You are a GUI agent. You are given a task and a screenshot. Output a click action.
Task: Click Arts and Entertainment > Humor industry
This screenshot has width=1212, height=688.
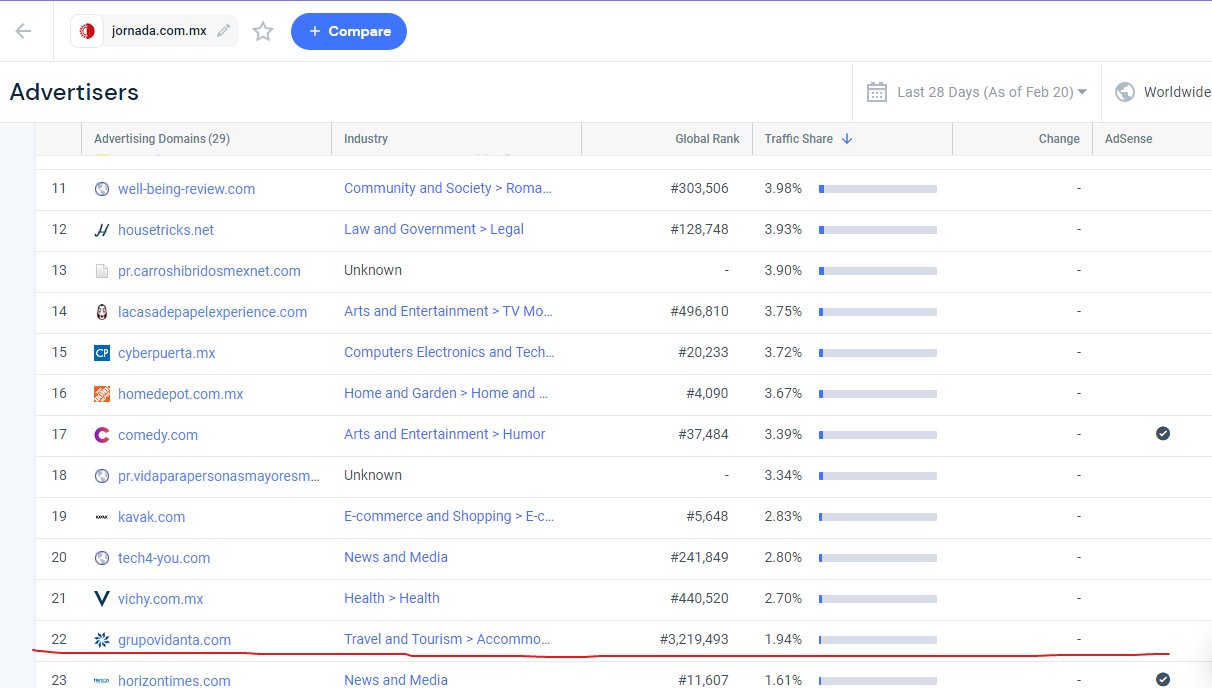point(445,434)
